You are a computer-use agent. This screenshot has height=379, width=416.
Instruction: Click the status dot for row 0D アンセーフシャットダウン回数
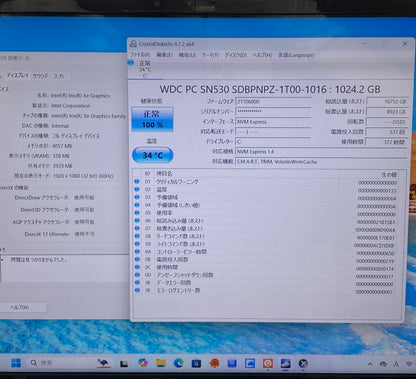137,275
